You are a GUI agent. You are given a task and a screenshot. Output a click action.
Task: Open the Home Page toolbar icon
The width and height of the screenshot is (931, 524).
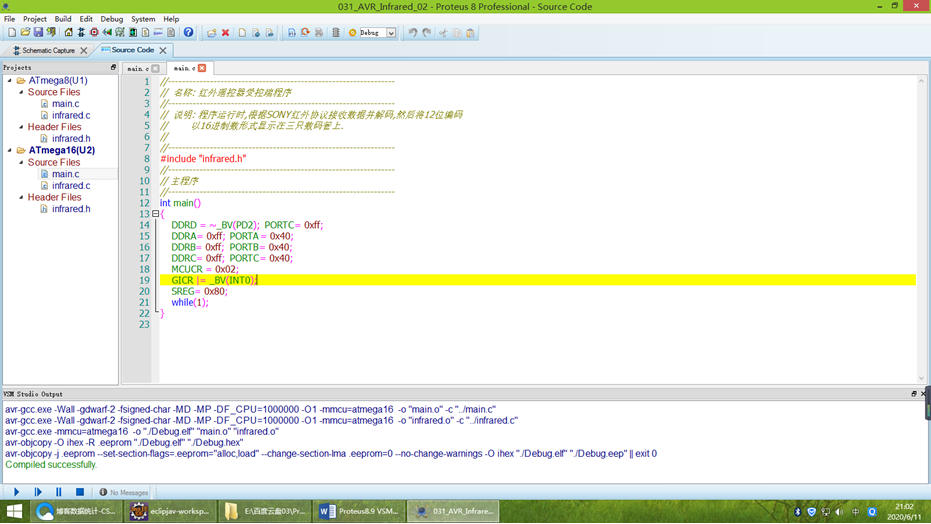click(x=68, y=33)
